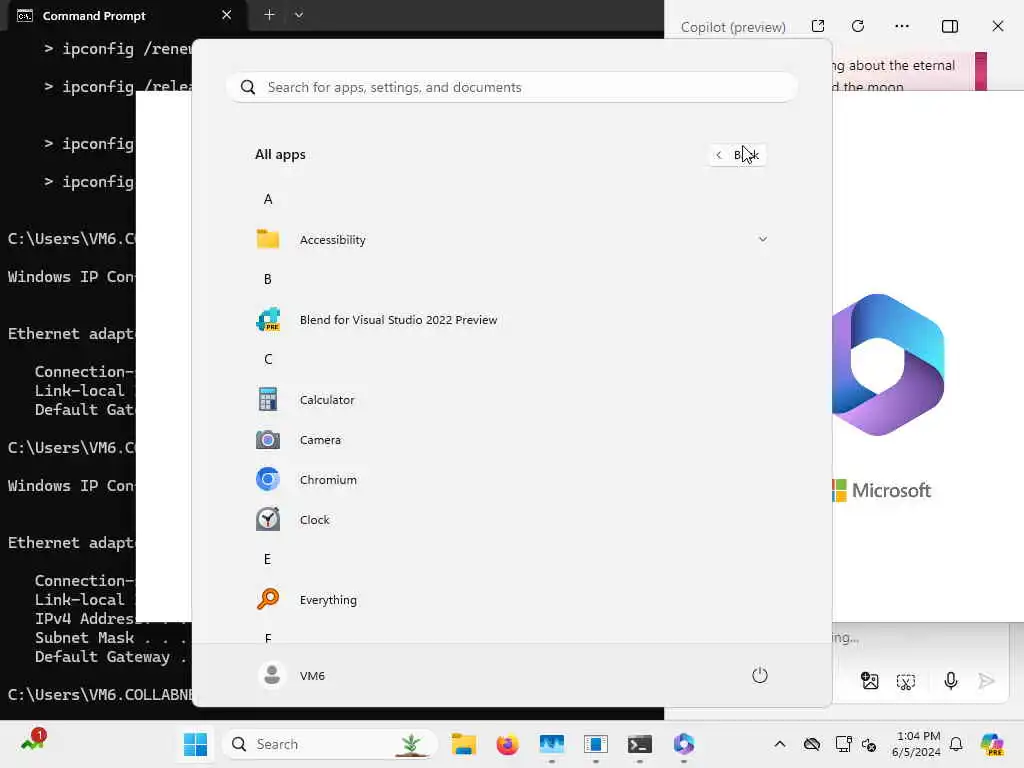1024x768 pixels.
Task: Click the network status tray icon
Action: coord(843,744)
